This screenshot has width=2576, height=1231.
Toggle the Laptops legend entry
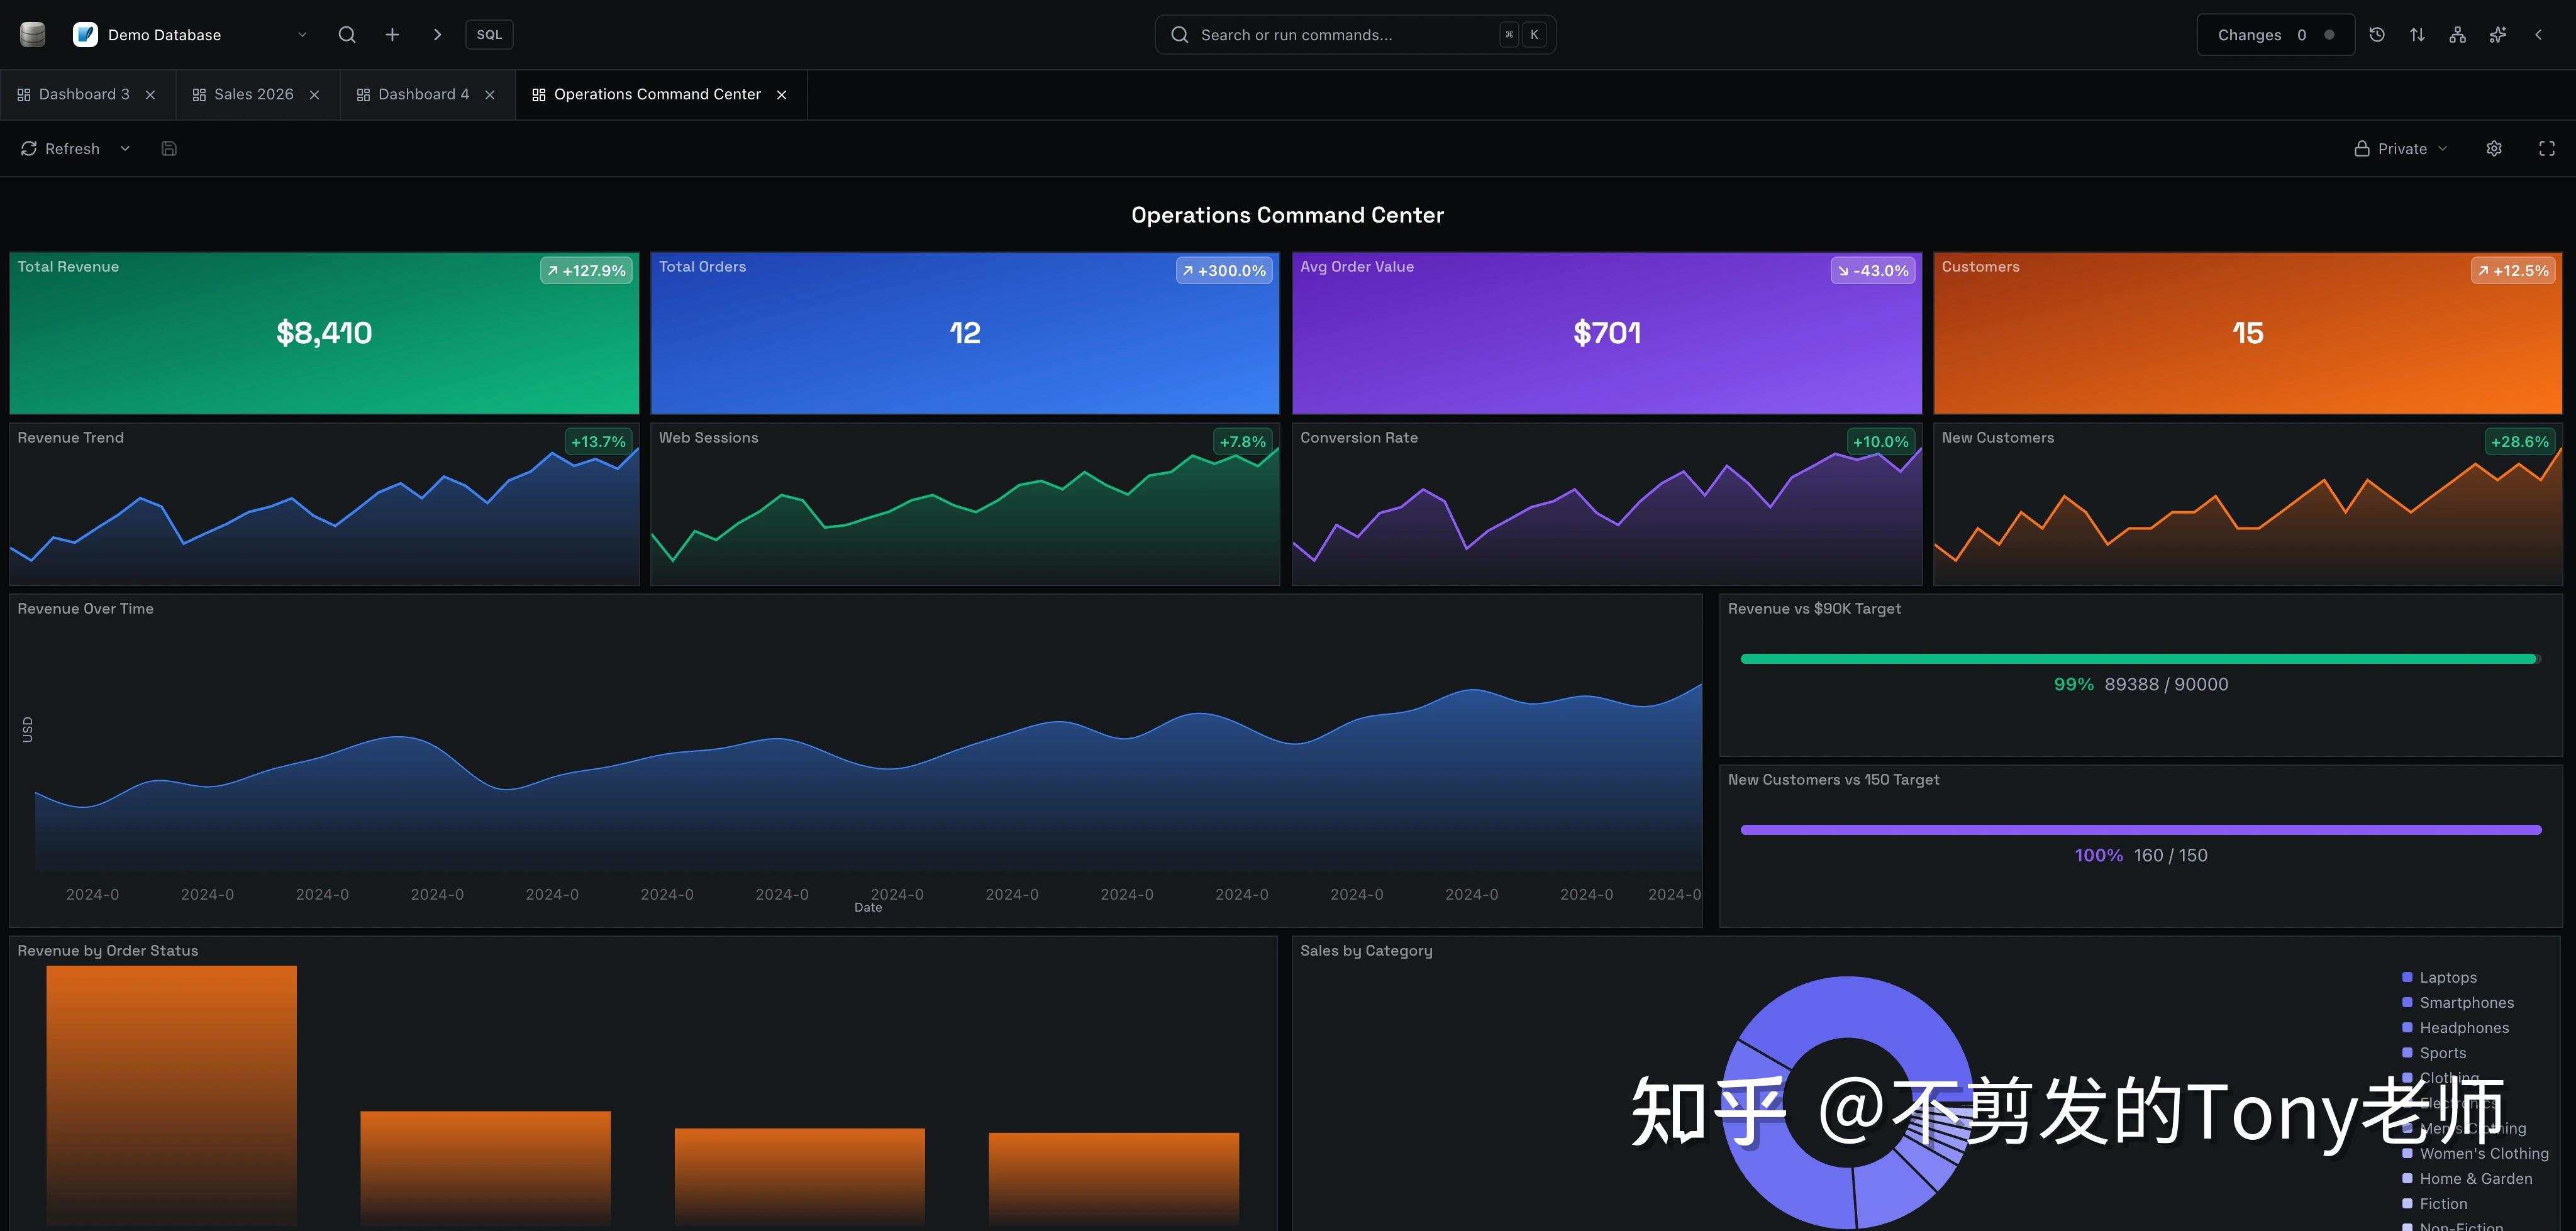(x=2439, y=978)
